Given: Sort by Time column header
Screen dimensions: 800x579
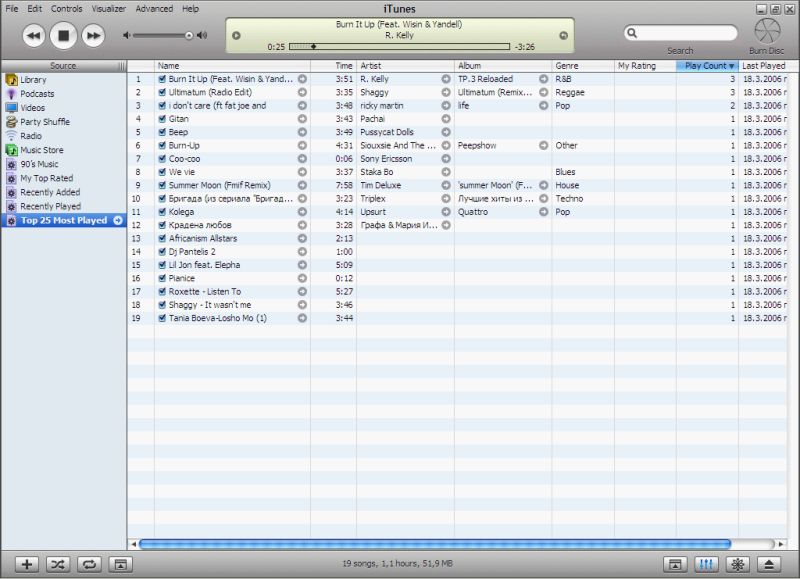Looking at the screenshot, I should click(x=334, y=66).
